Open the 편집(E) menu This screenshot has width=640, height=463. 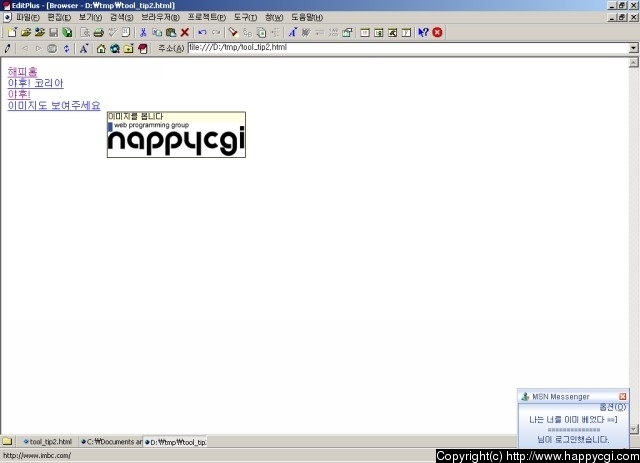59,18
